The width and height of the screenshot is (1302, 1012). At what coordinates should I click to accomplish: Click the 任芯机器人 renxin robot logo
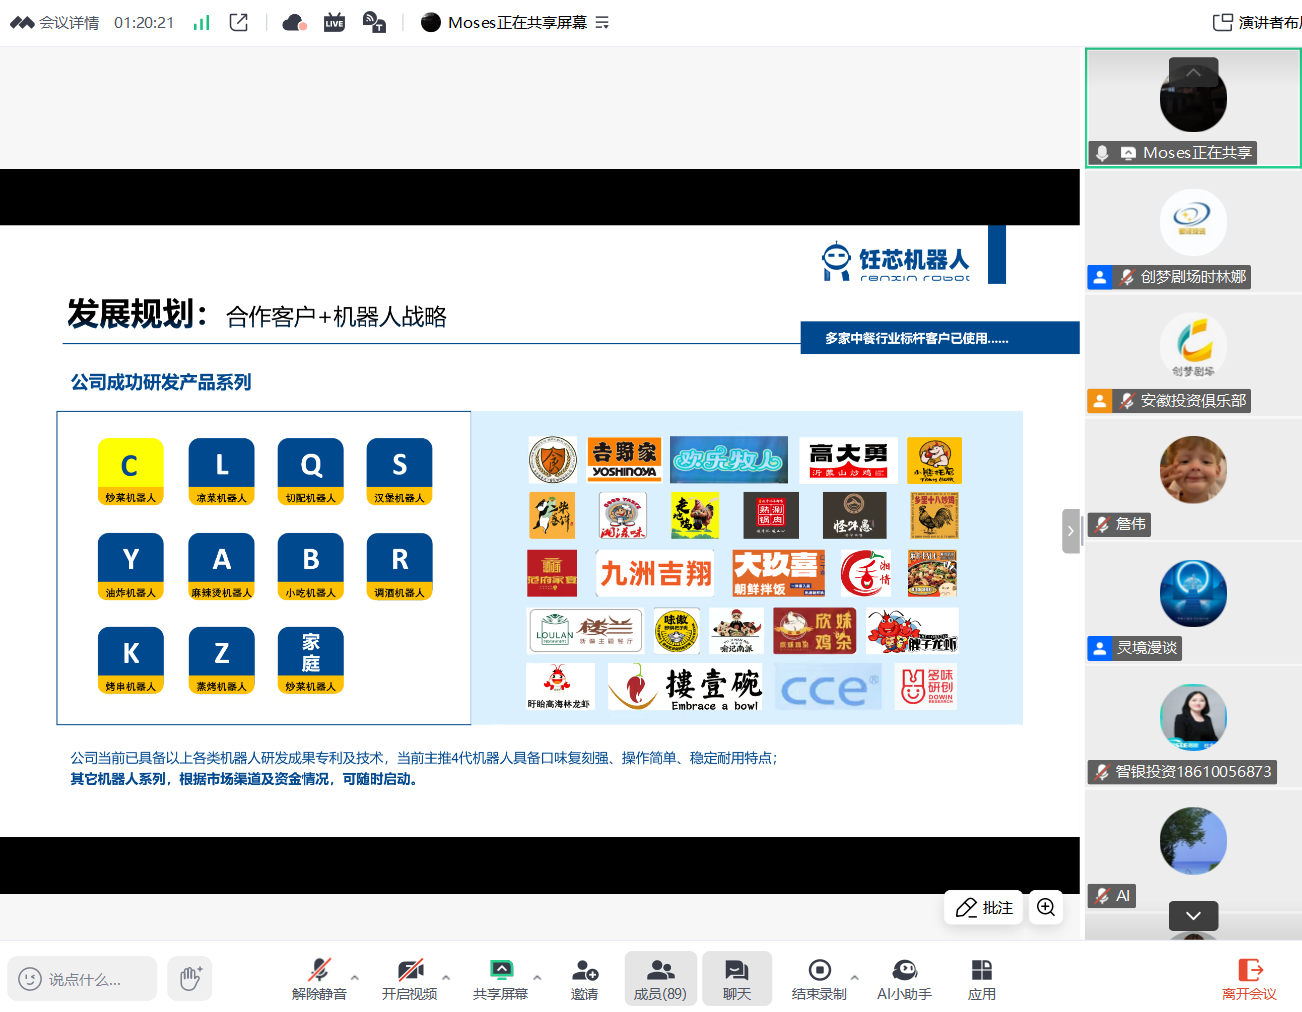[895, 262]
